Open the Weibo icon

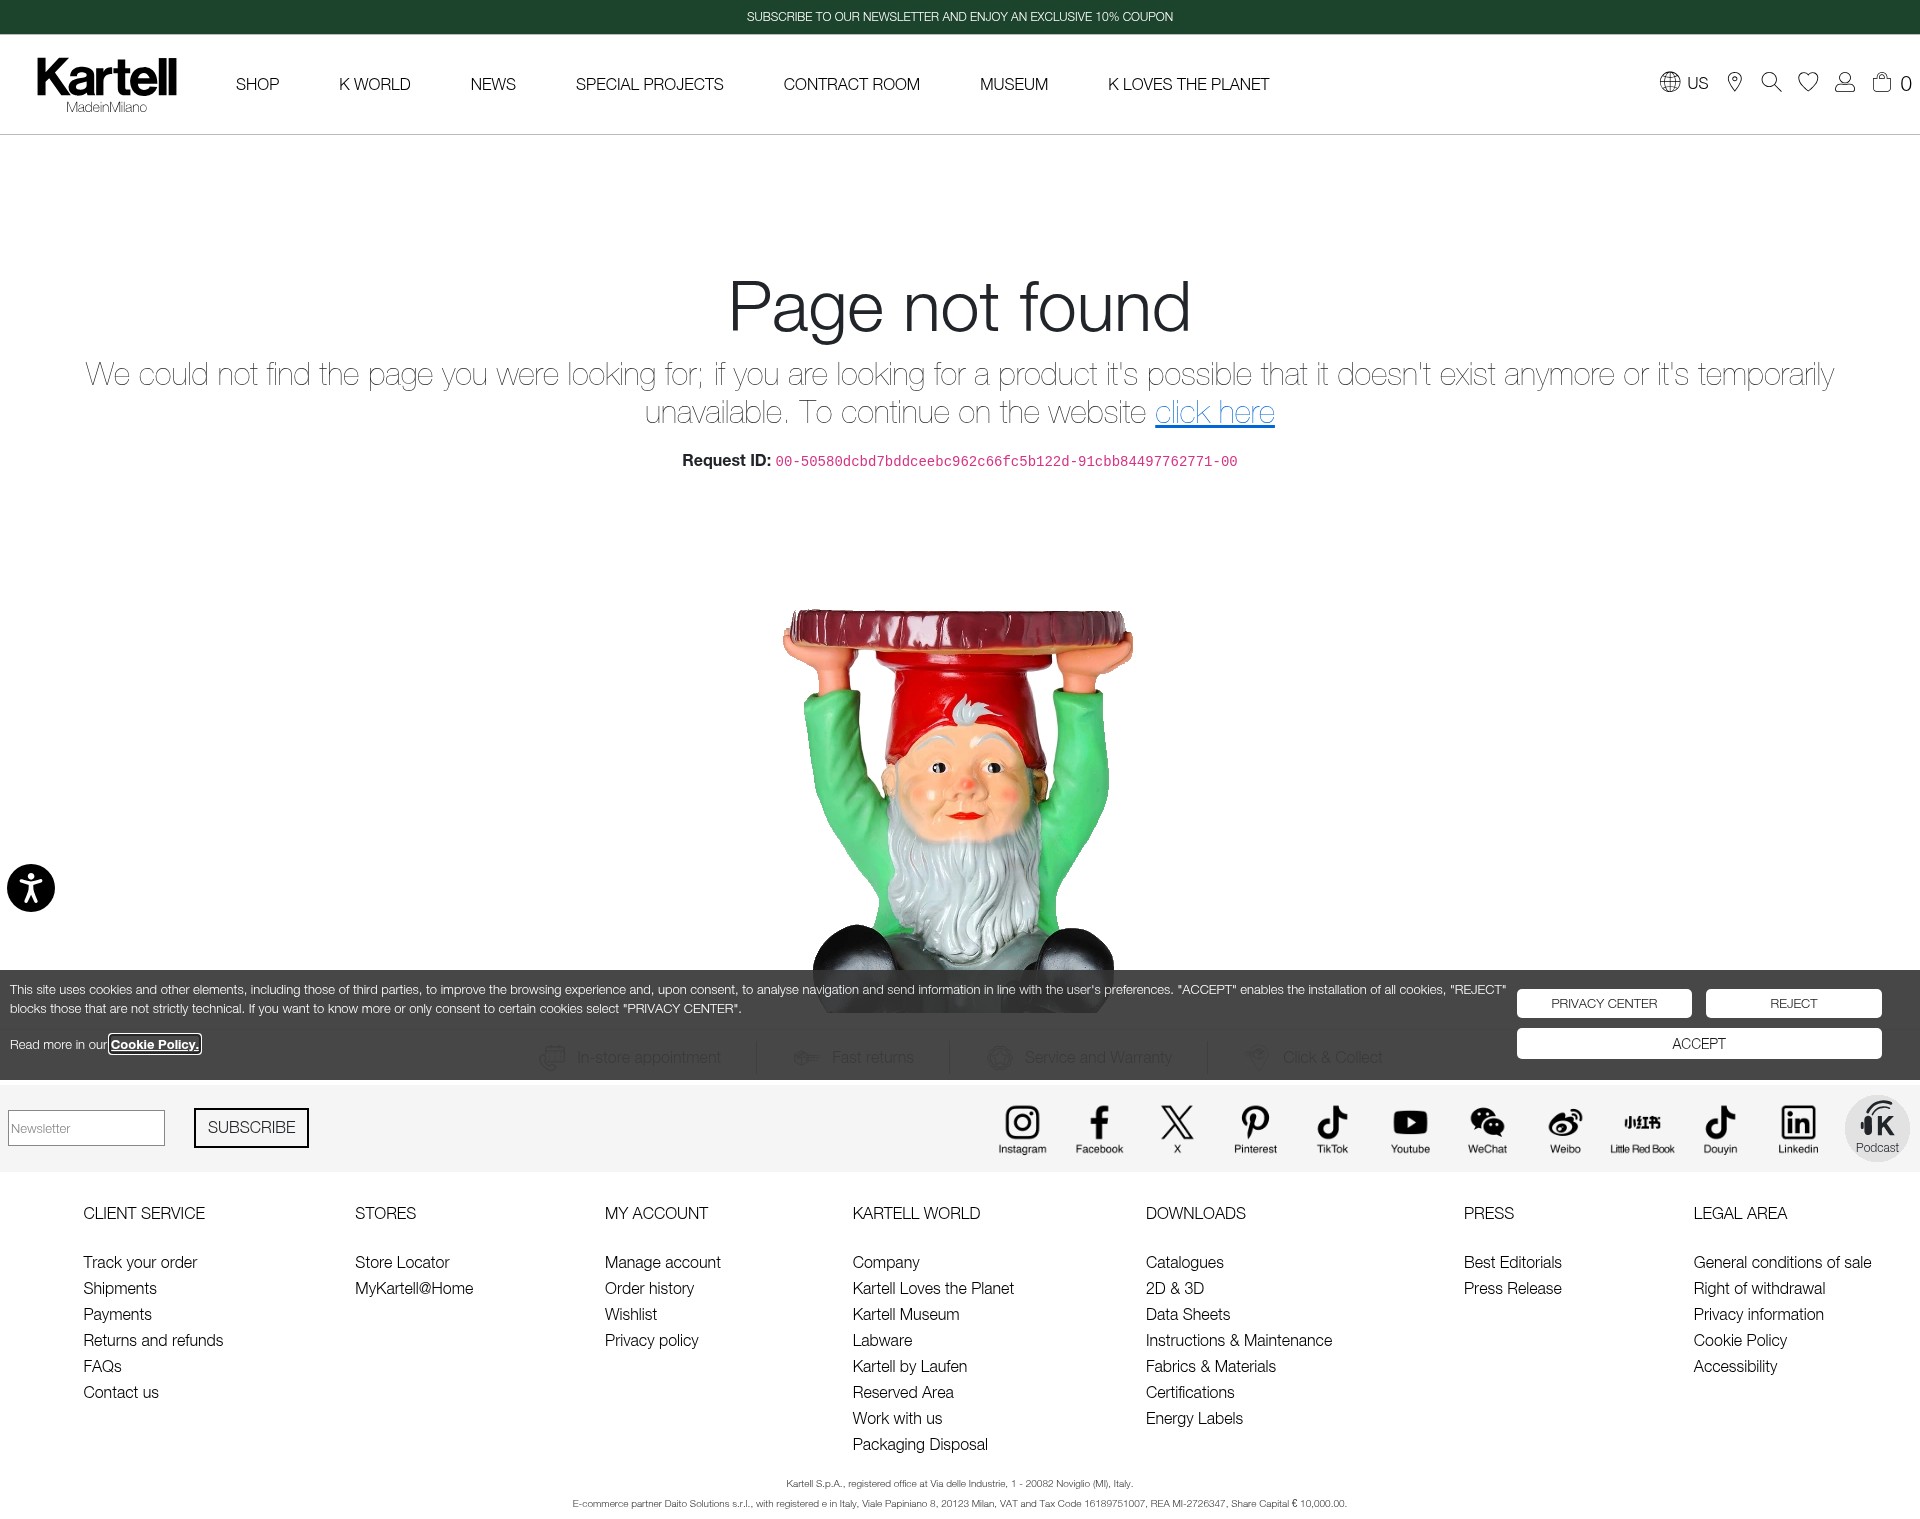(1565, 1129)
